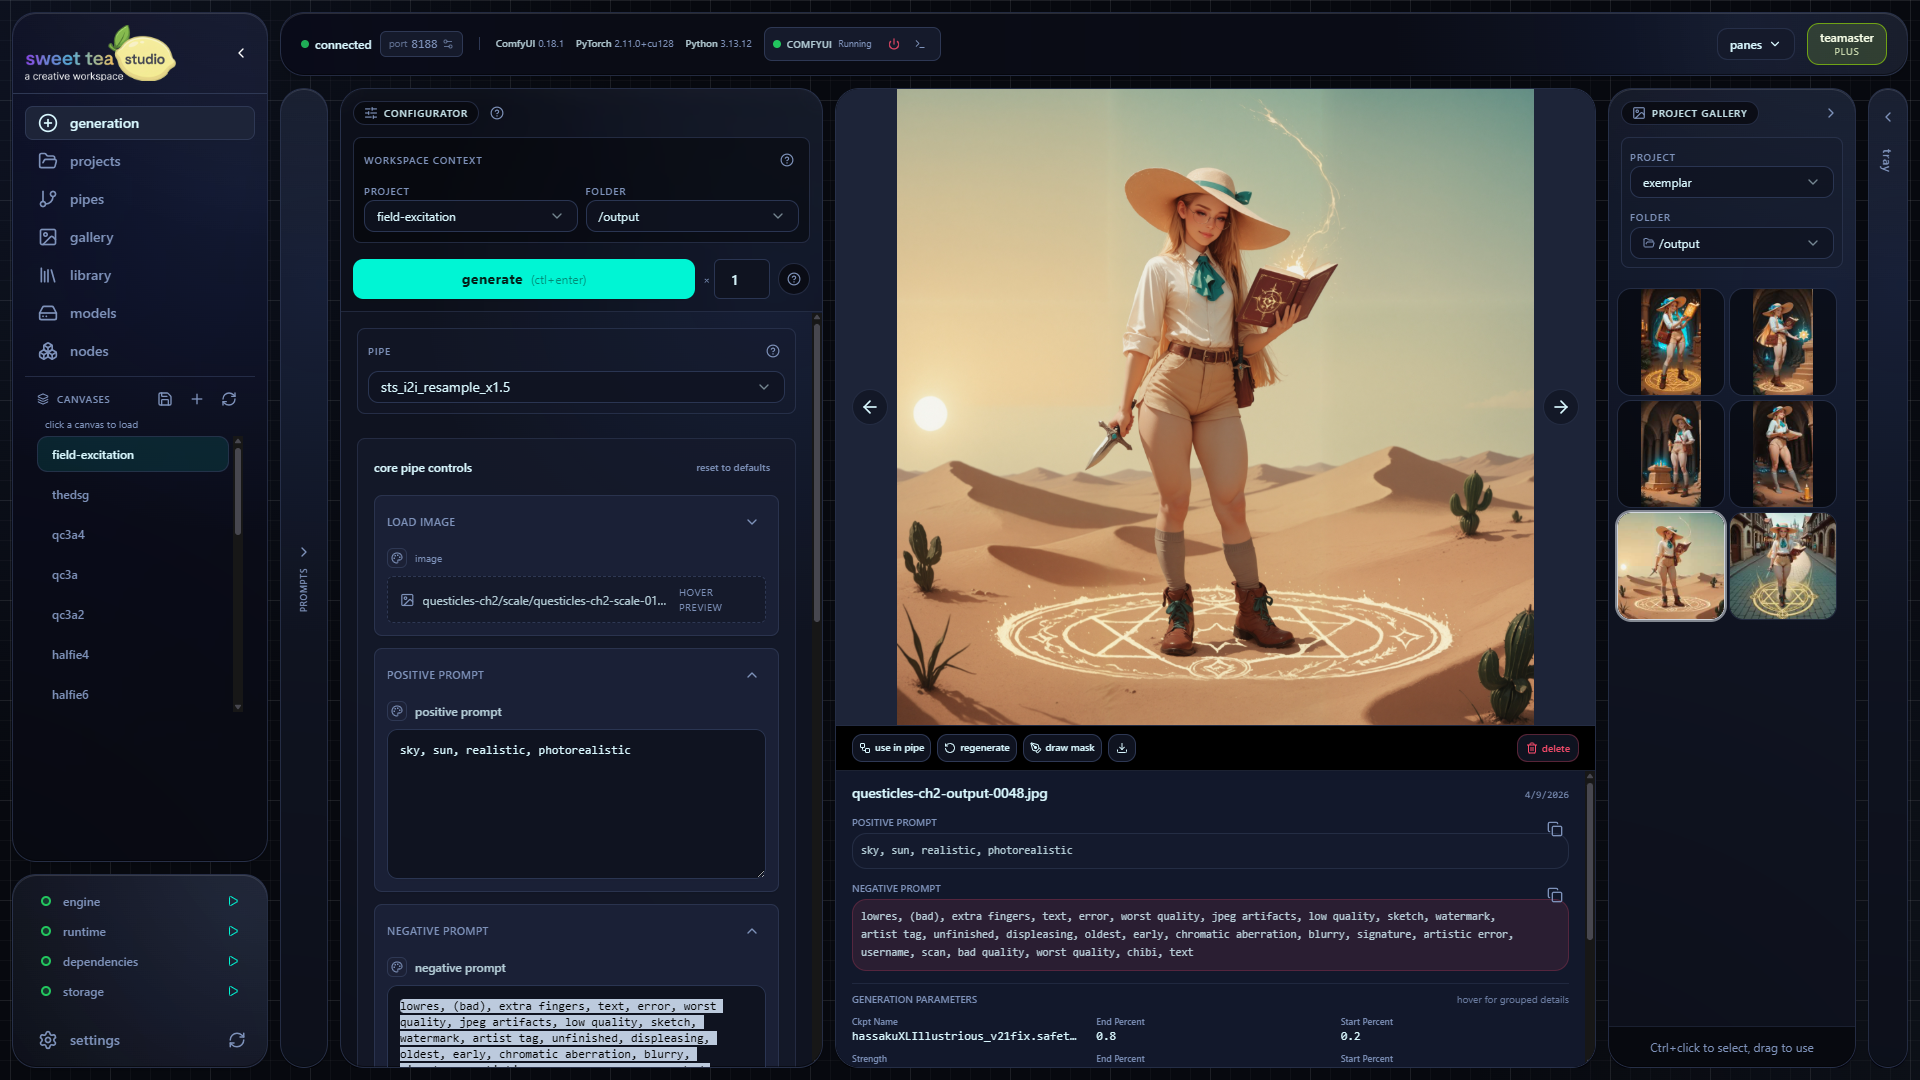
Task: Open the PIPE sts_i2i_resample dropdown
Action: (575, 387)
